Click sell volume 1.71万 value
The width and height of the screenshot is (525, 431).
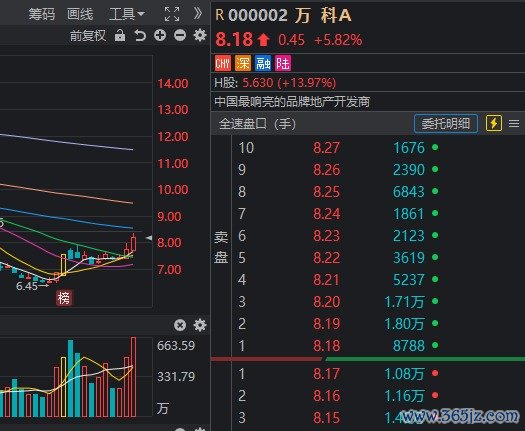click(404, 302)
